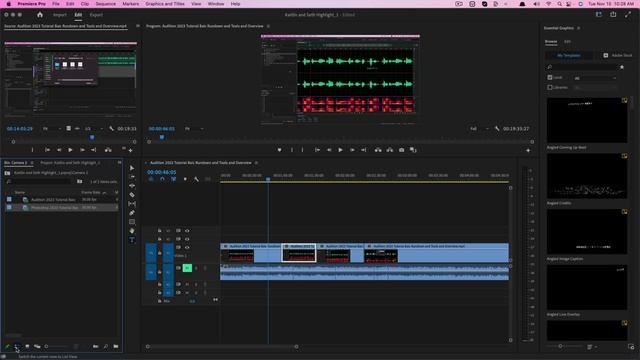Toggle snap in timeline
The image size is (640, 360).
(162, 179)
